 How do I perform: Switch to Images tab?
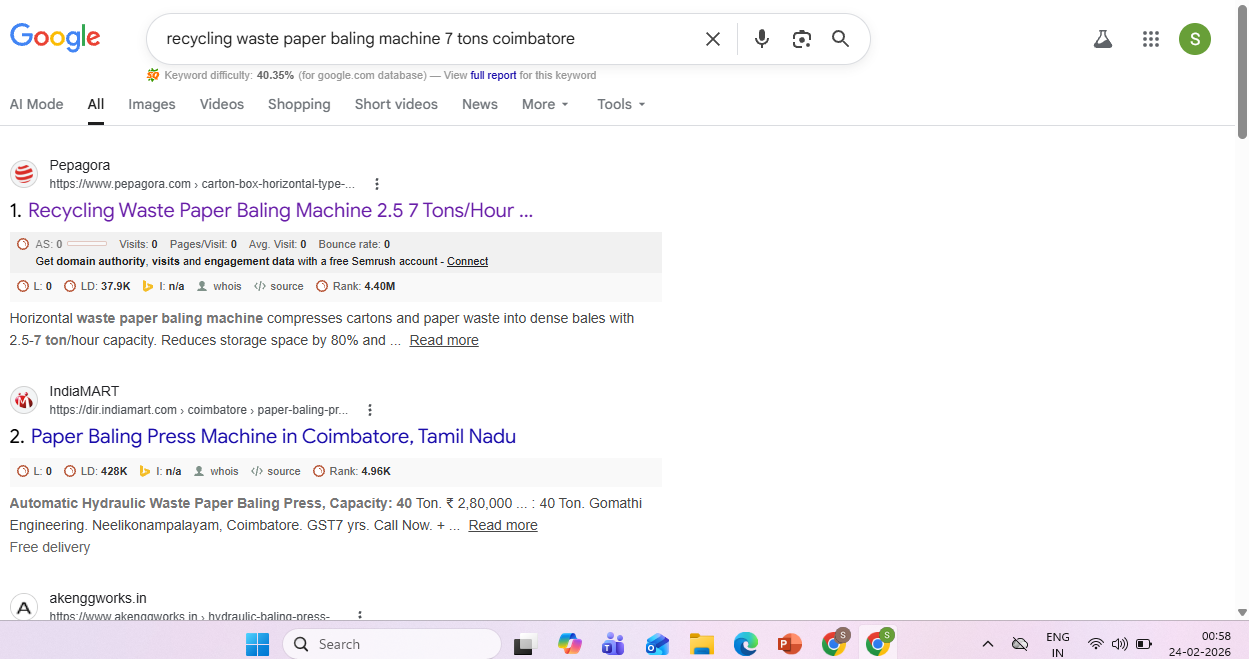click(x=152, y=104)
